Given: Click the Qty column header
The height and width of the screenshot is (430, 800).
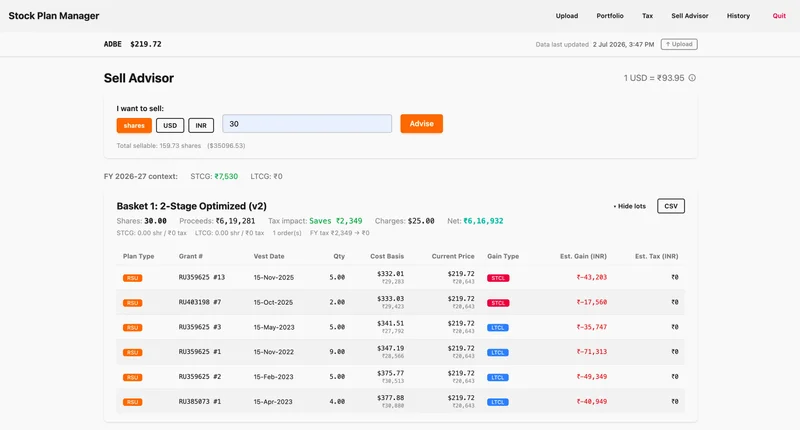Looking at the screenshot, I should click(x=339, y=256).
